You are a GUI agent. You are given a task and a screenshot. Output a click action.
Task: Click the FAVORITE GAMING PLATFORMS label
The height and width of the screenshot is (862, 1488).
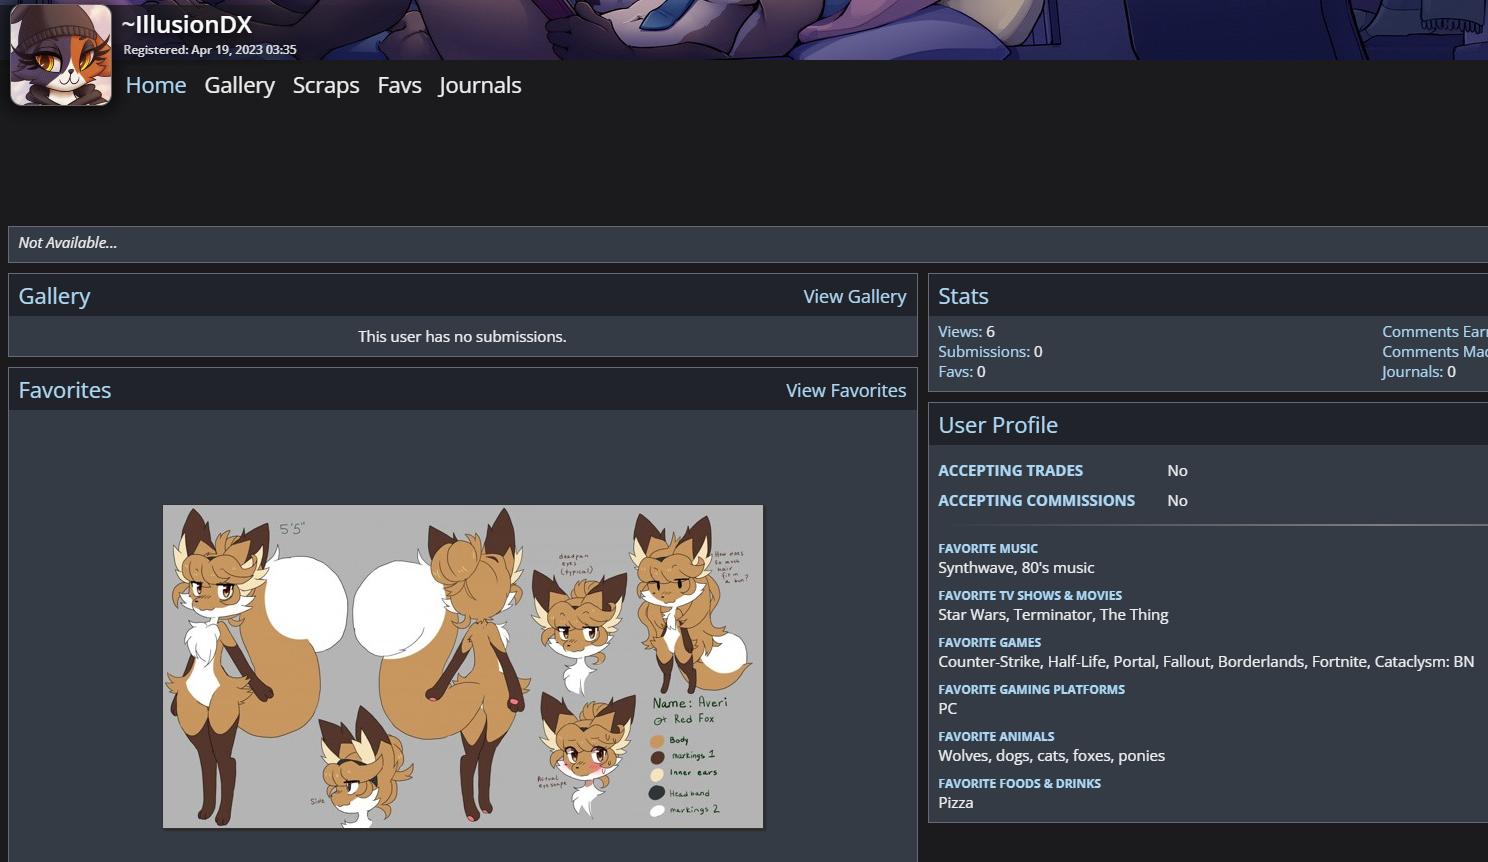(x=1031, y=690)
